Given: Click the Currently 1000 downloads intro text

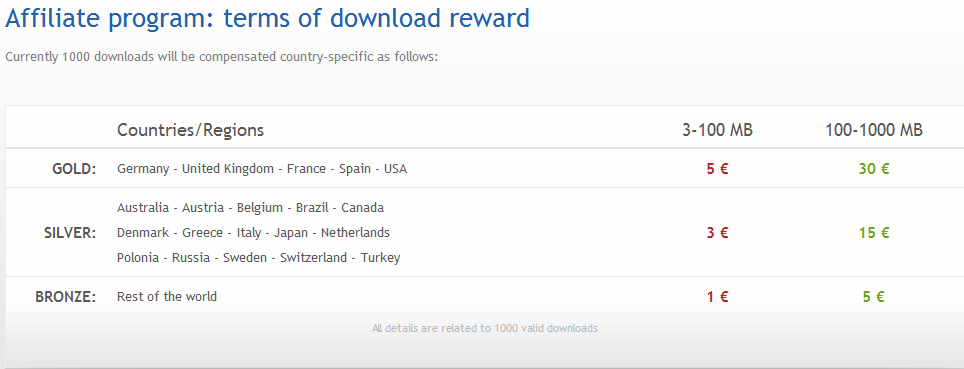Looking at the screenshot, I should pyautogui.click(x=221, y=57).
